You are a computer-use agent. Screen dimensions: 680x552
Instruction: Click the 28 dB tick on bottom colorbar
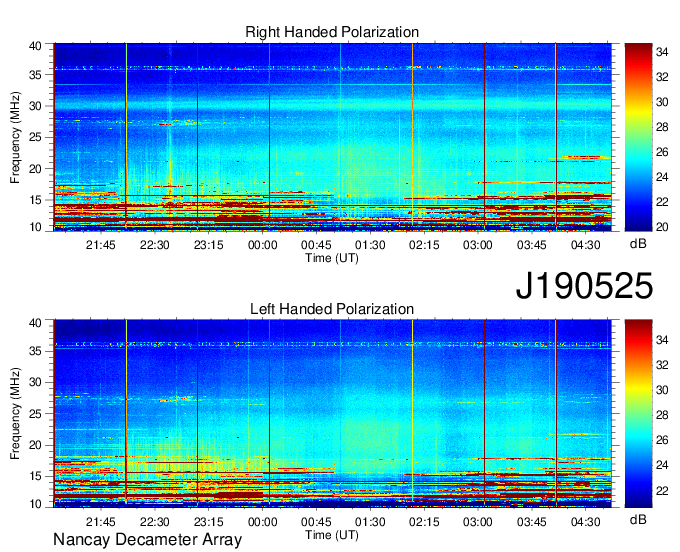[x=662, y=415]
